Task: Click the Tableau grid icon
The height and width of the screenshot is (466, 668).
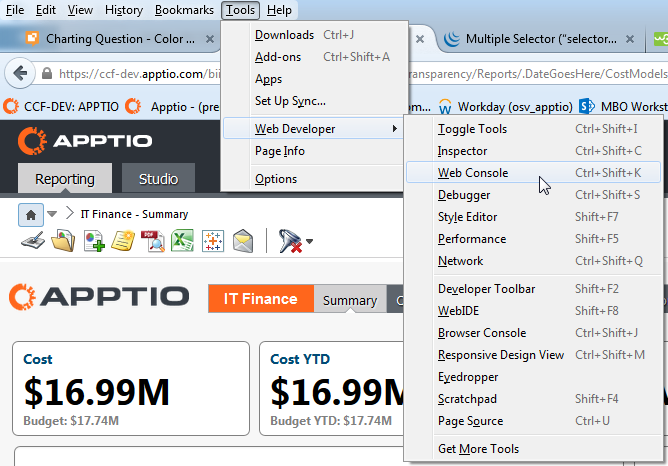Action: point(213,241)
